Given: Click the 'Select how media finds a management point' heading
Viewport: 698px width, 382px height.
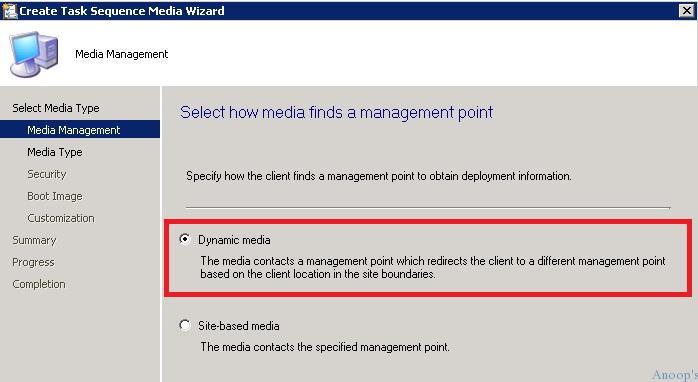Looking at the screenshot, I should click(x=337, y=112).
